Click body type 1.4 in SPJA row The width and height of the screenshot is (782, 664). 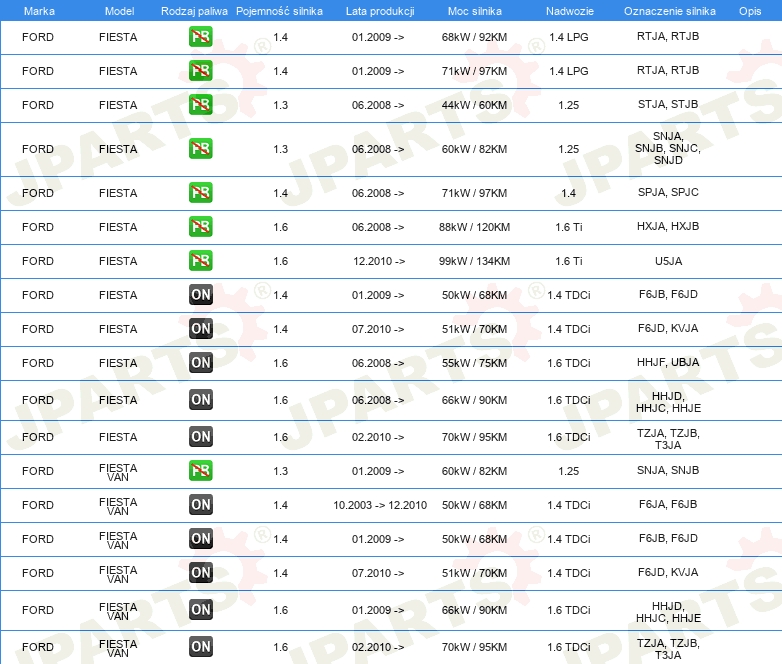tap(569, 193)
